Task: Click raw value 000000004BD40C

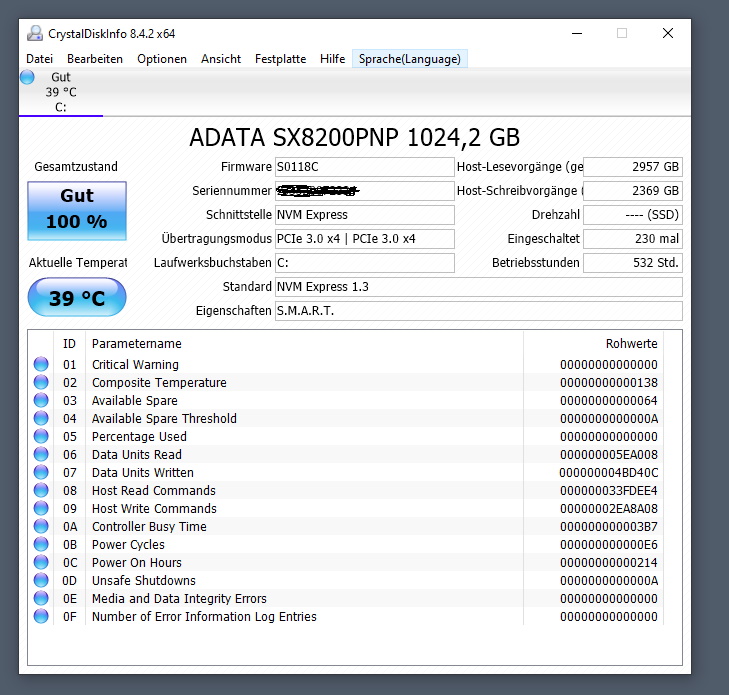Action: (x=609, y=473)
